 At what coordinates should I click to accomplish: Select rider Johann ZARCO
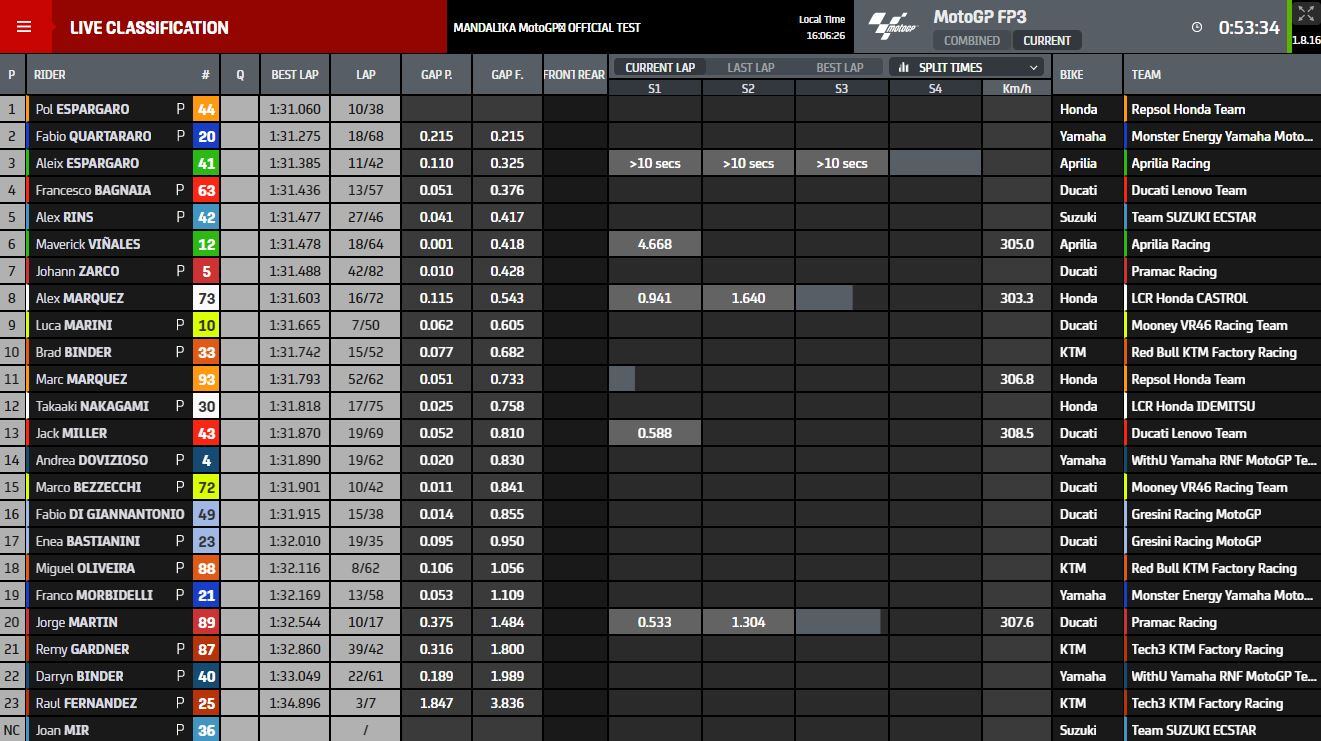(77, 271)
